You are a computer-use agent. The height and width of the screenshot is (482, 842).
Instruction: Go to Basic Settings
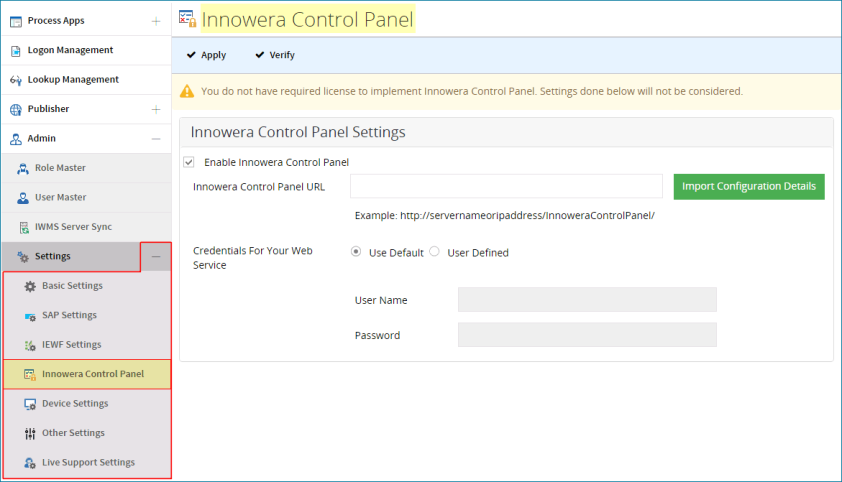click(88, 286)
